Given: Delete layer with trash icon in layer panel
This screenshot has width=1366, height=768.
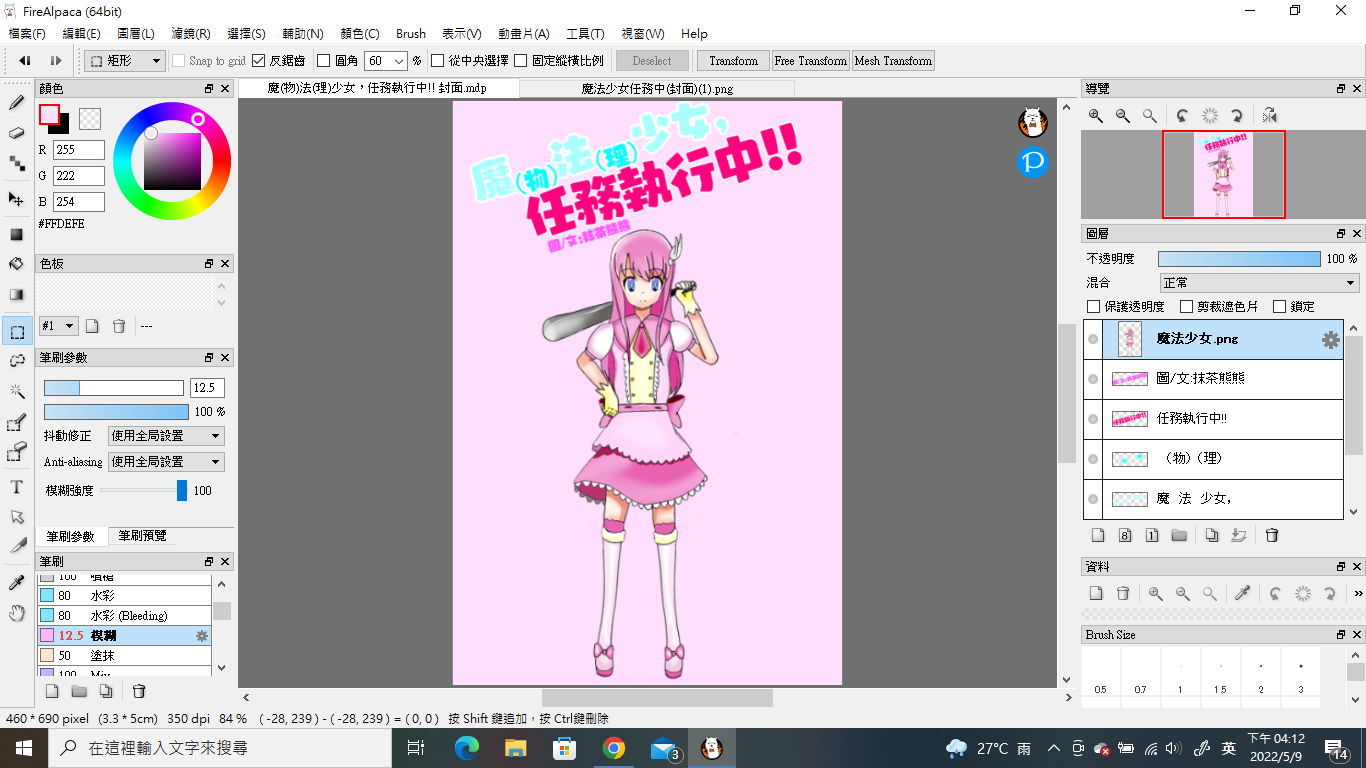Looking at the screenshot, I should point(1272,535).
